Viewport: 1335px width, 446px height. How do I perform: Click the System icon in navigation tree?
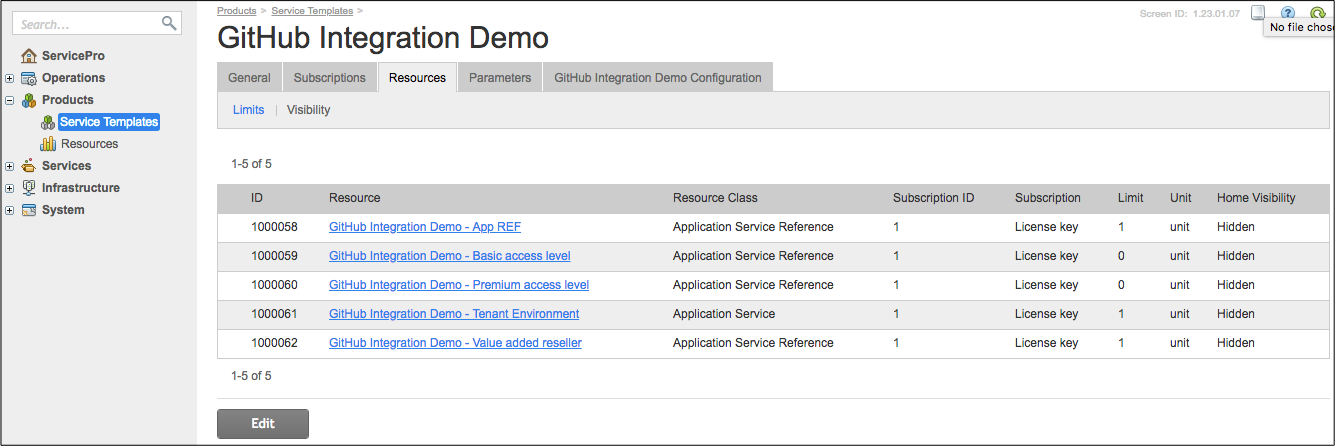29,210
